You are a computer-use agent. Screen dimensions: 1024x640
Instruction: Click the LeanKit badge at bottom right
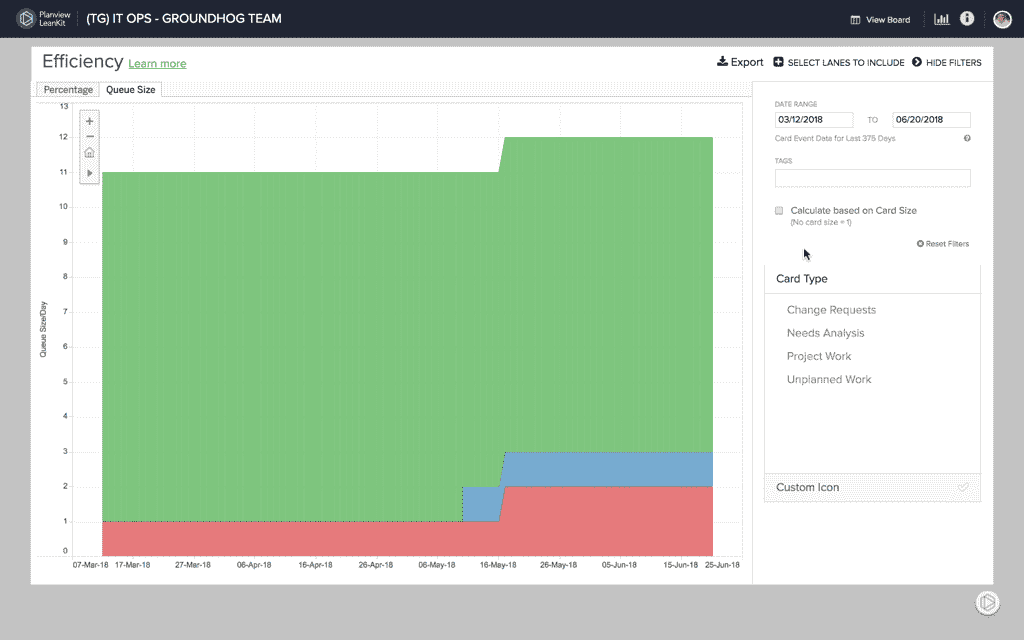987,603
